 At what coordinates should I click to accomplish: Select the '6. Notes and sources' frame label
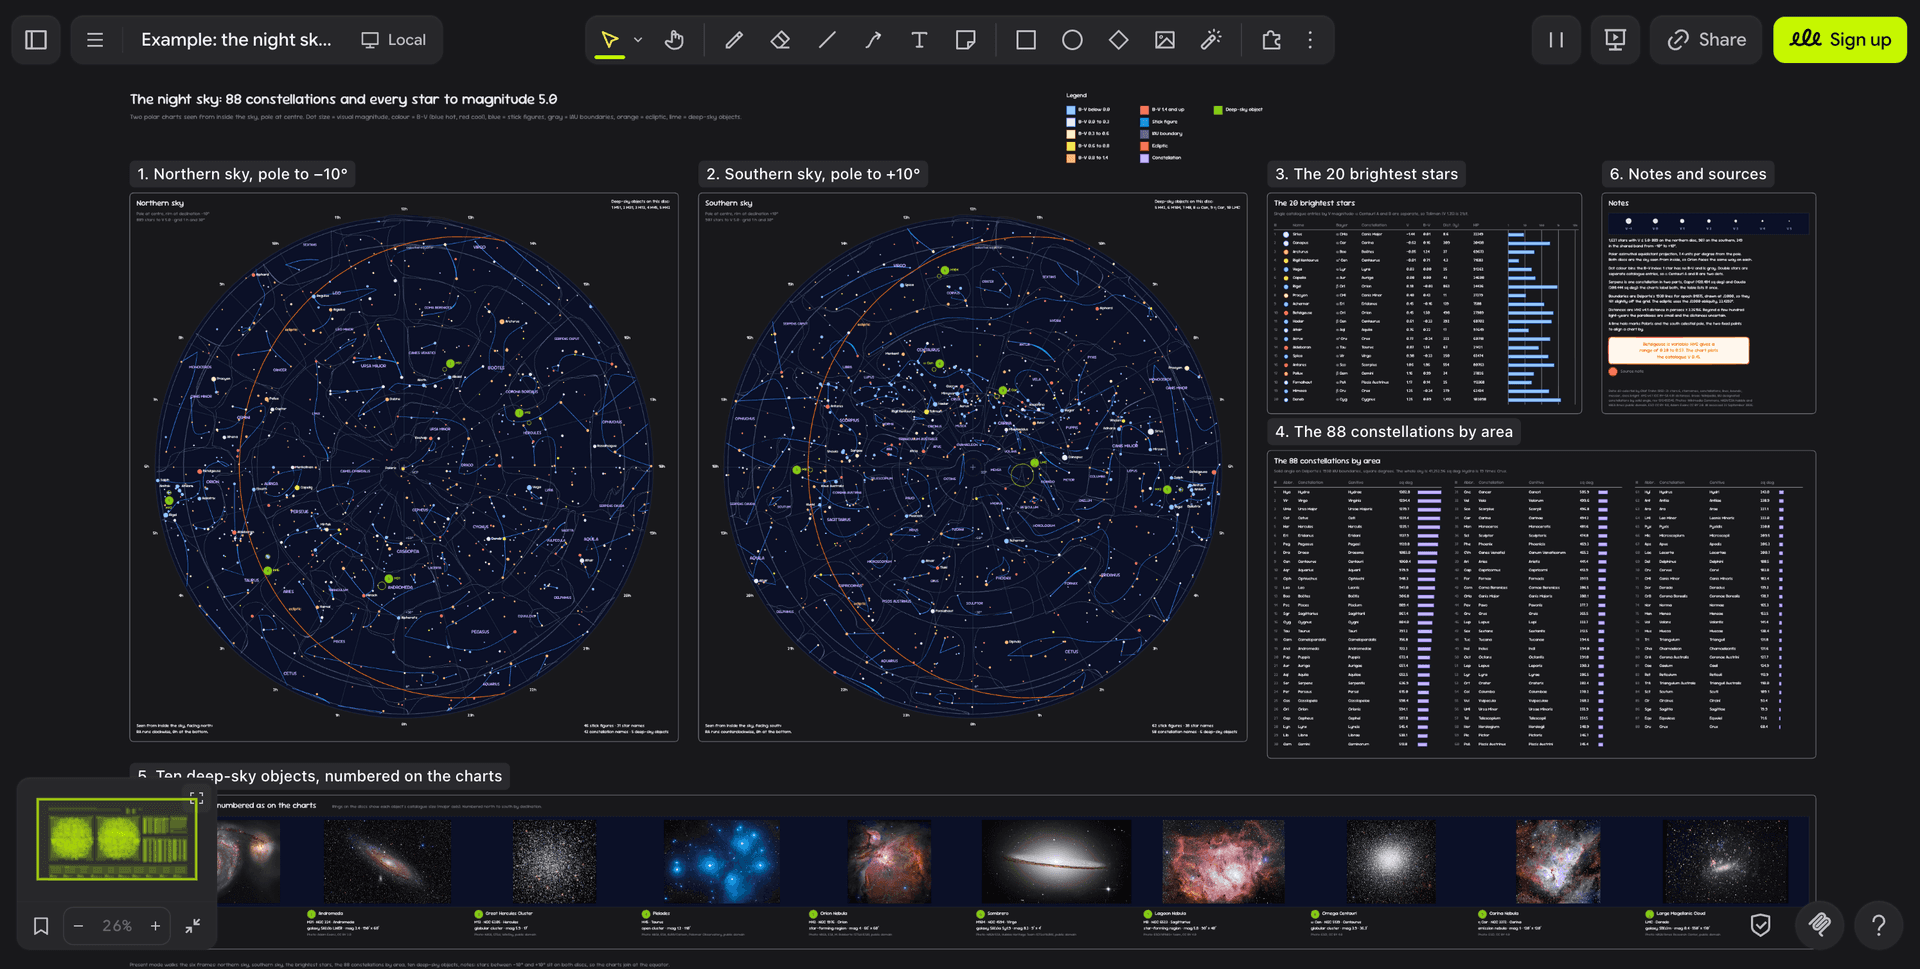pyautogui.click(x=1688, y=174)
